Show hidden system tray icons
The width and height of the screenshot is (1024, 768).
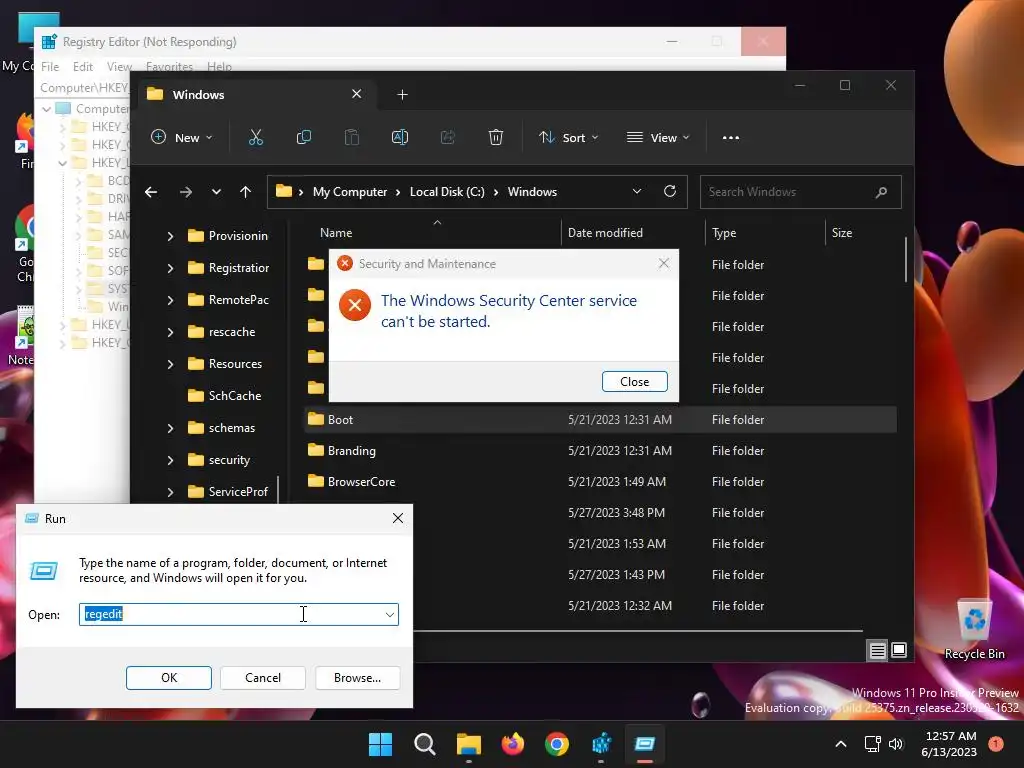(841, 744)
